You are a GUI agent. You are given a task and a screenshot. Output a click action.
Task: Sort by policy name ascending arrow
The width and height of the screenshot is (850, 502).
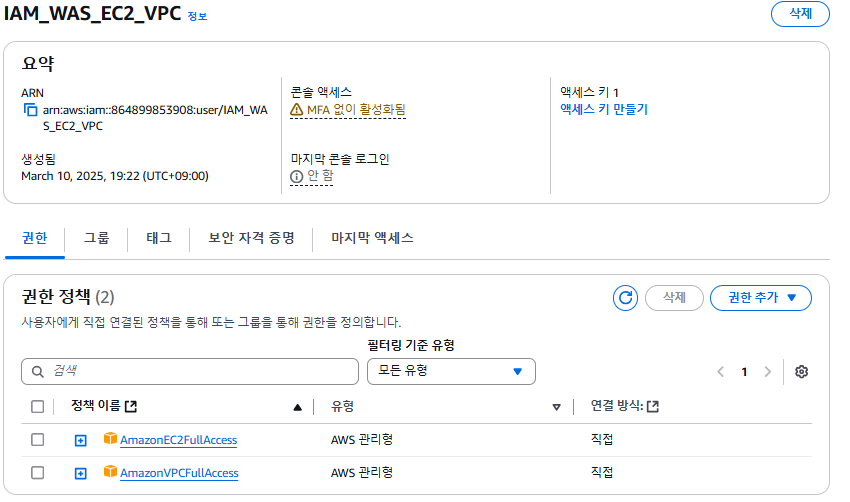click(298, 407)
